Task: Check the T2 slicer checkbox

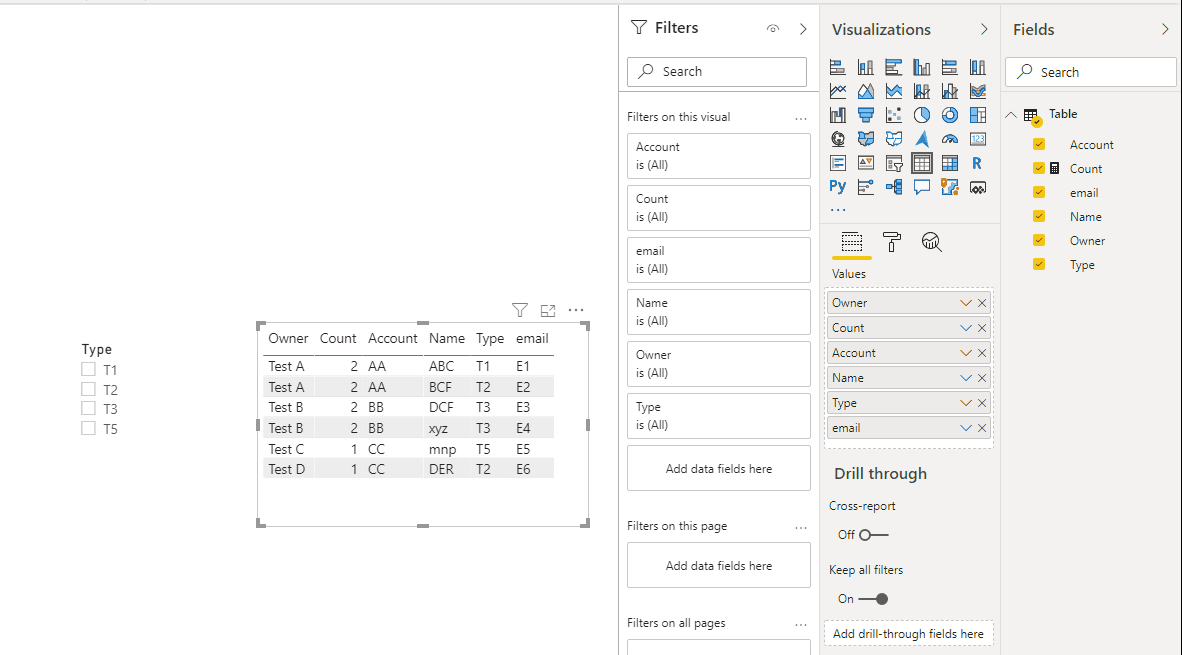Action: click(88, 389)
